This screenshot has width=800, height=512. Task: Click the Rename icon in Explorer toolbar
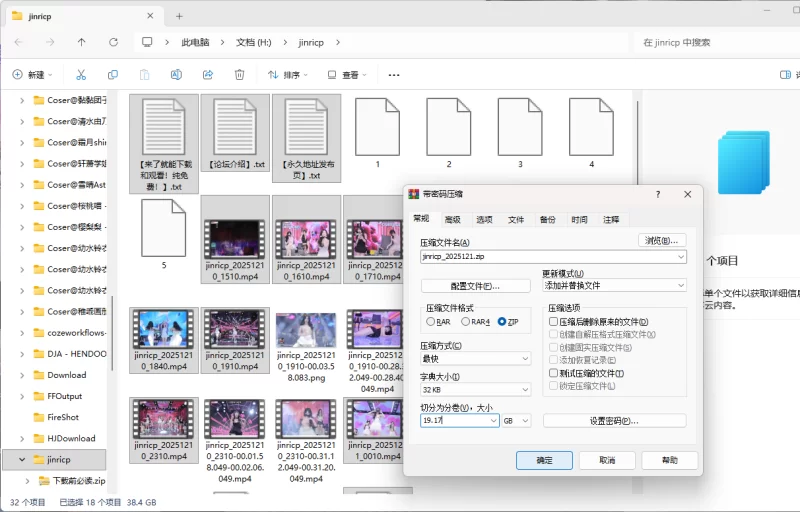176,75
